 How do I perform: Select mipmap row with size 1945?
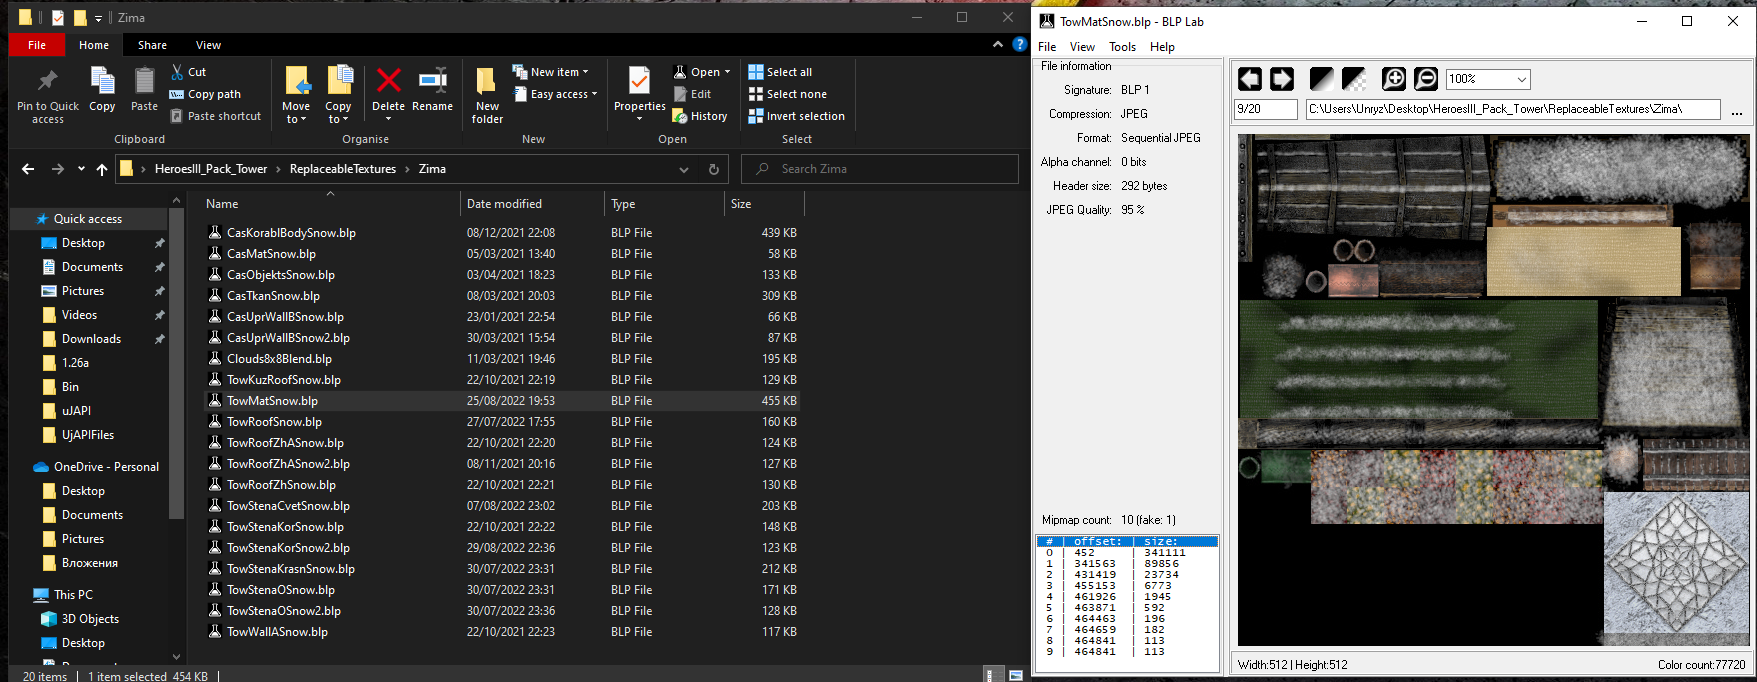coord(1127,596)
